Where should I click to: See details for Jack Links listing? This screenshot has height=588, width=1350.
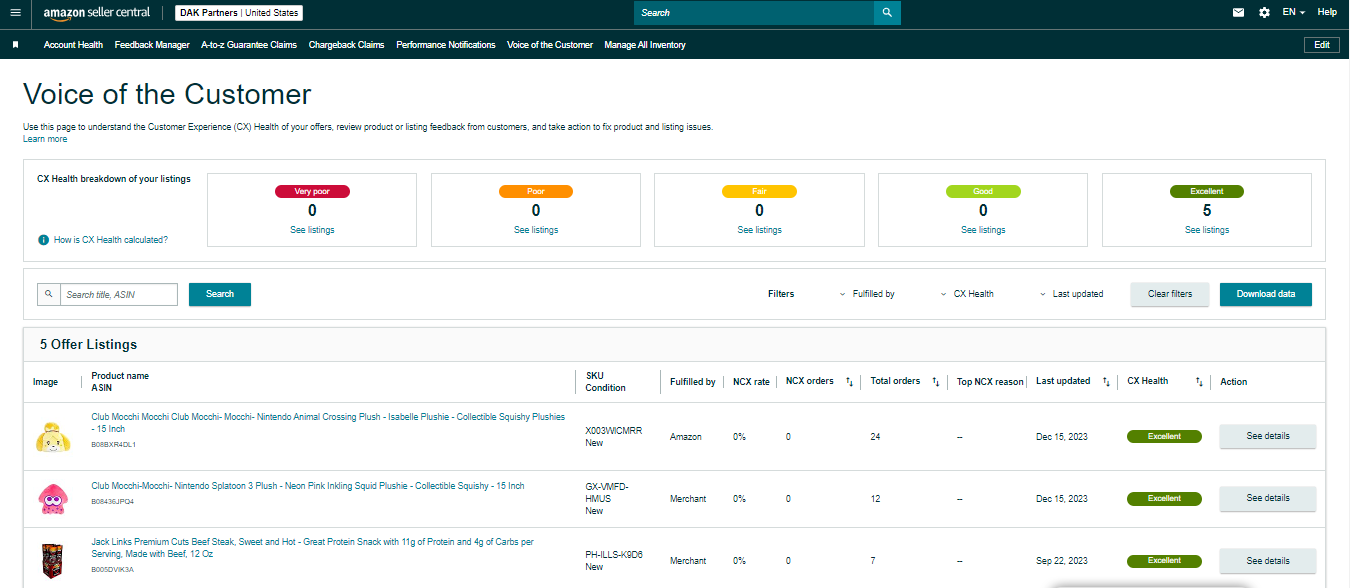coord(1268,561)
